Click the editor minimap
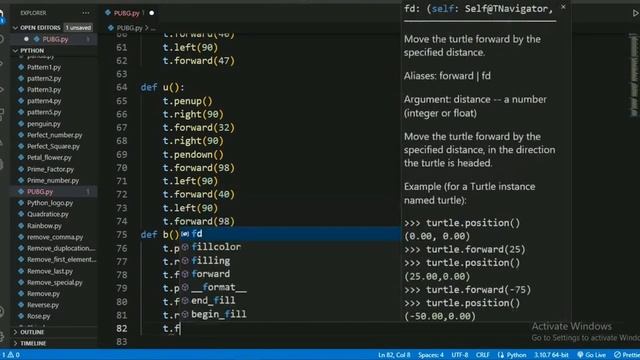 [x=634, y=76]
